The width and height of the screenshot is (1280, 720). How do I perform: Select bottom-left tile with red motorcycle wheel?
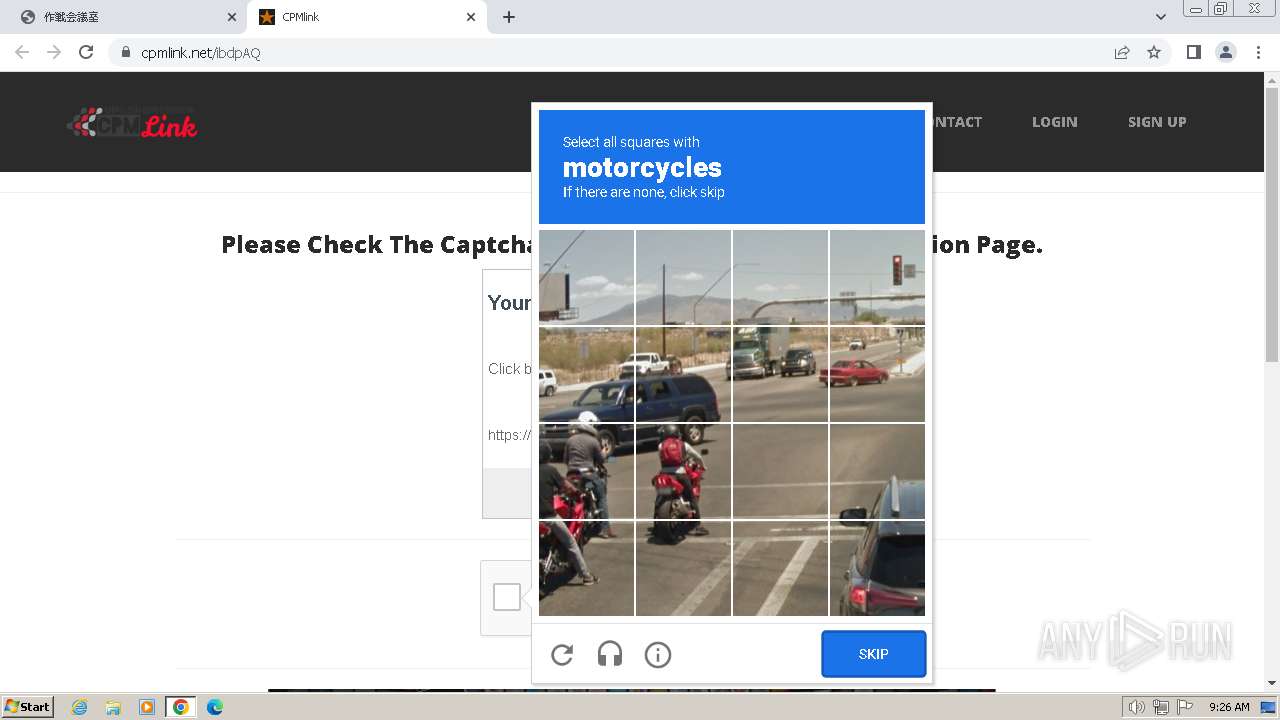click(586, 568)
